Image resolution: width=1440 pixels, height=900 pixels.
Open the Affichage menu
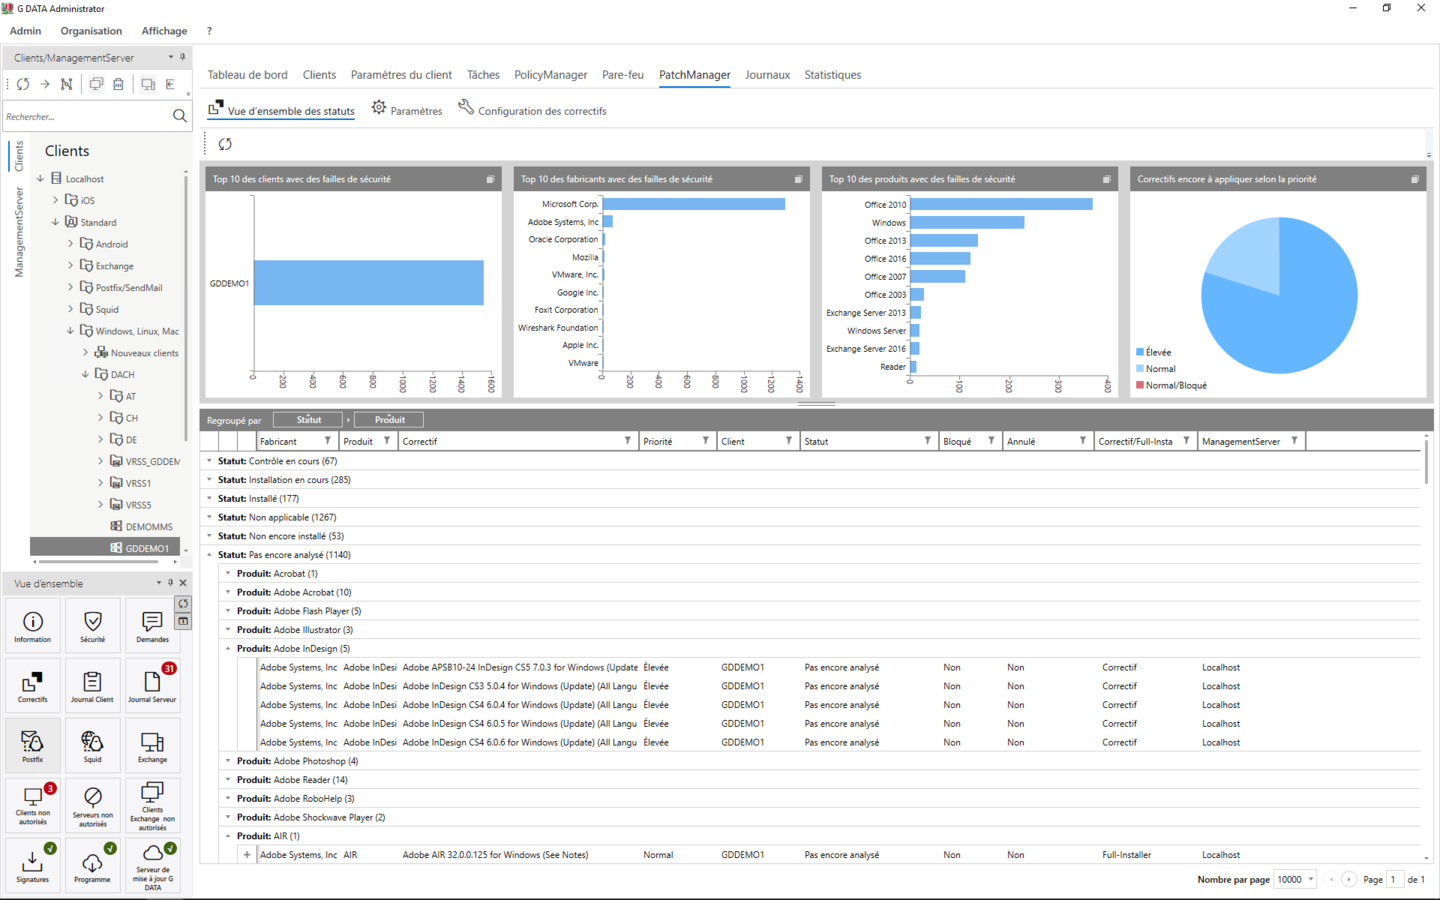click(x=164, y=31)
